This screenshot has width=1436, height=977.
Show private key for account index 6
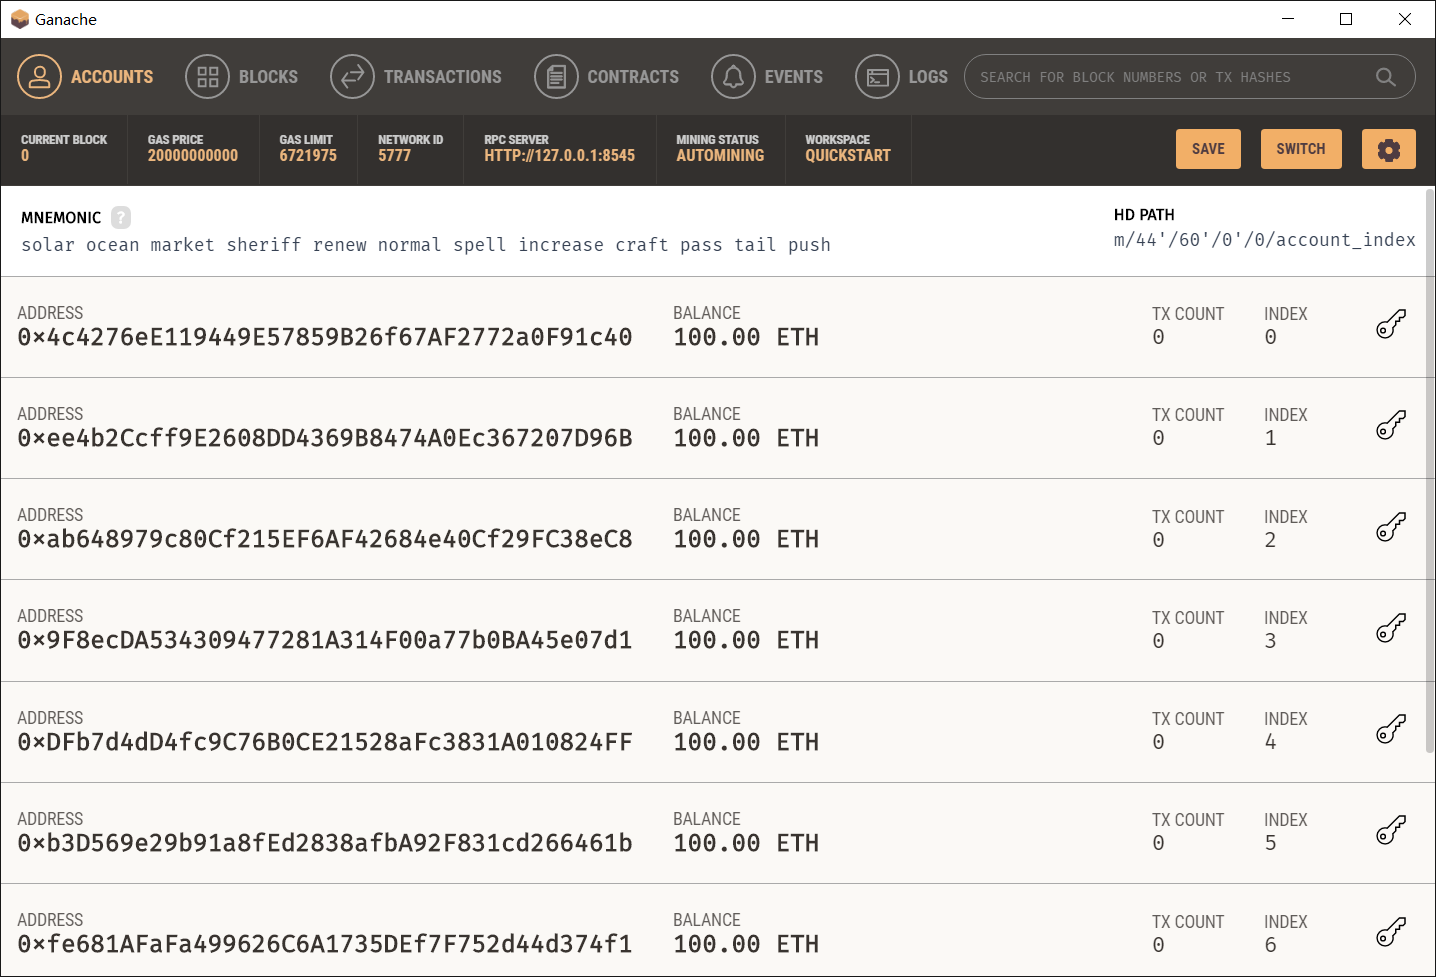point(1391,932)
